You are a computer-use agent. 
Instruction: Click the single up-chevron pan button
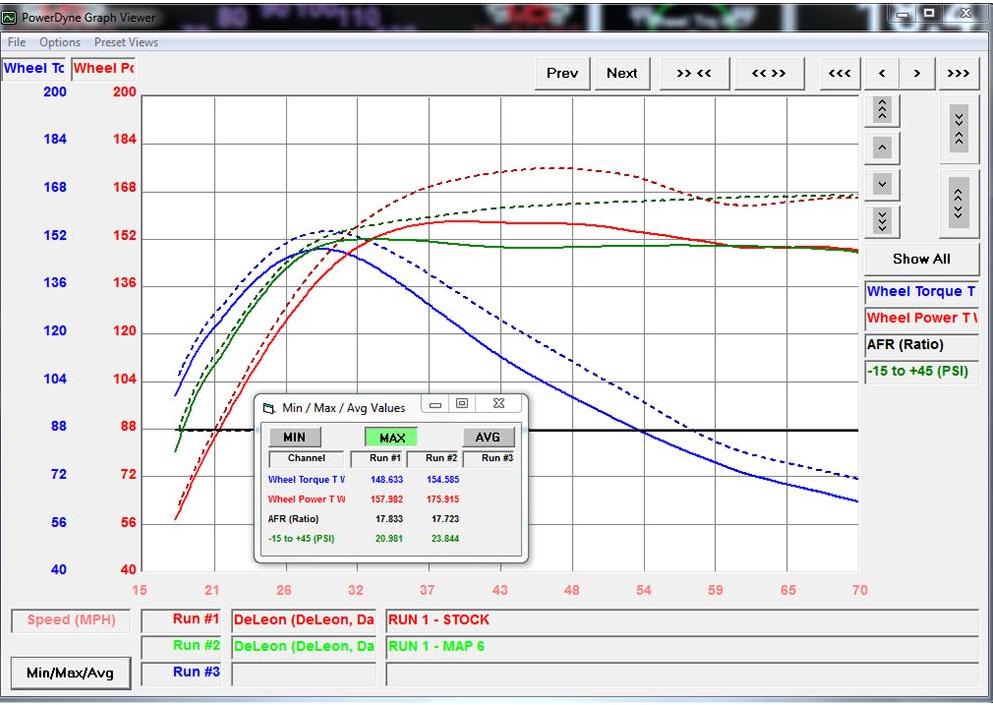882,148
